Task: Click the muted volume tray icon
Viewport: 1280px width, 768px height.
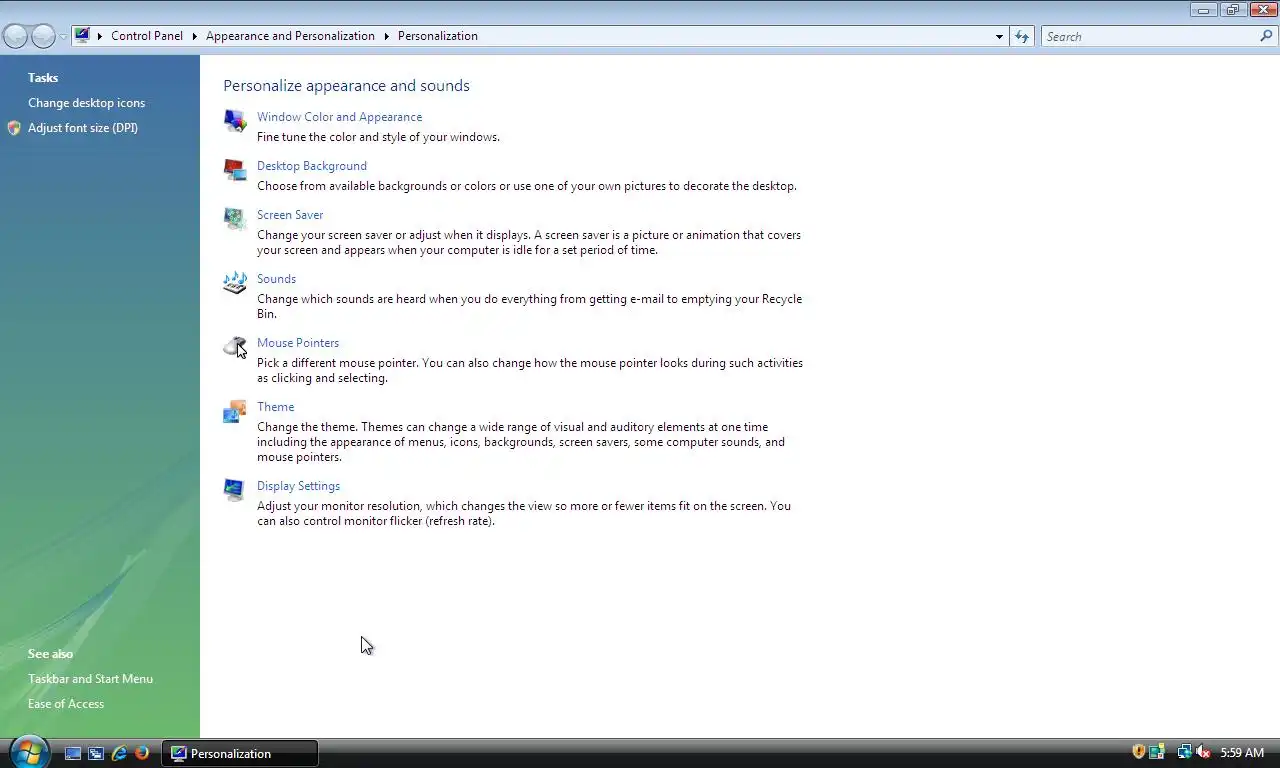Action: tap(1204, 752)
